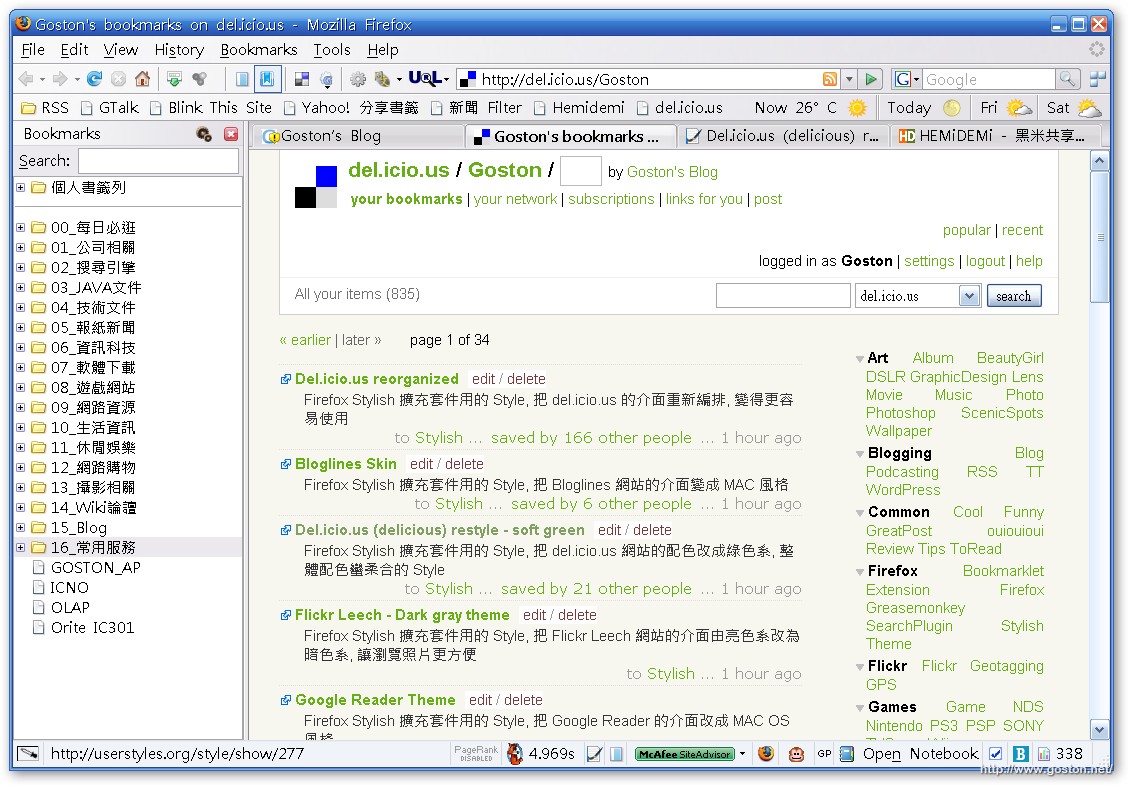Viewport: 1128px width, 785px height.
Task: Click the RSS feed icon in address bar
Action: click(829, 78)
